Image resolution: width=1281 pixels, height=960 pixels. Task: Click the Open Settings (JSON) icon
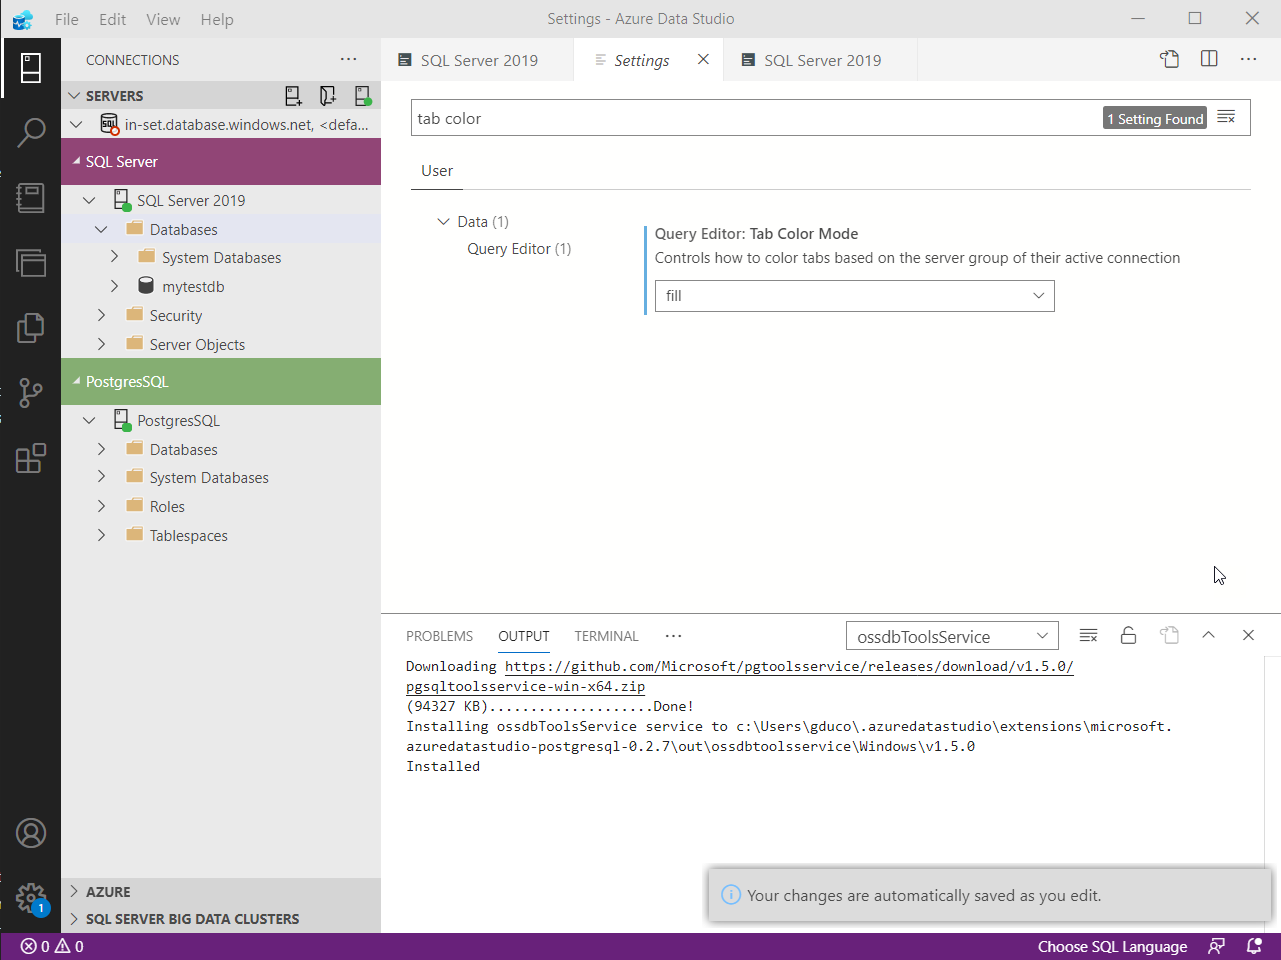pyautogui.click(x=1169, y=59)
